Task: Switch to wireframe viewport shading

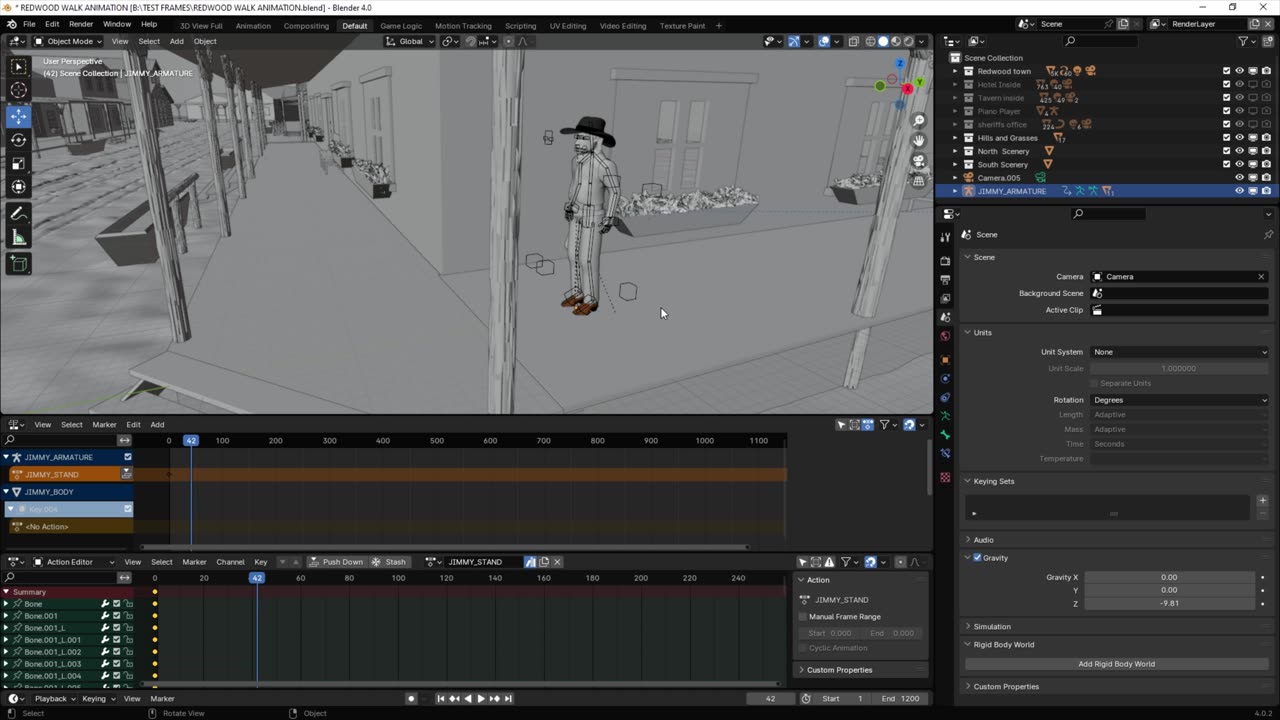Action: (869, 41)
